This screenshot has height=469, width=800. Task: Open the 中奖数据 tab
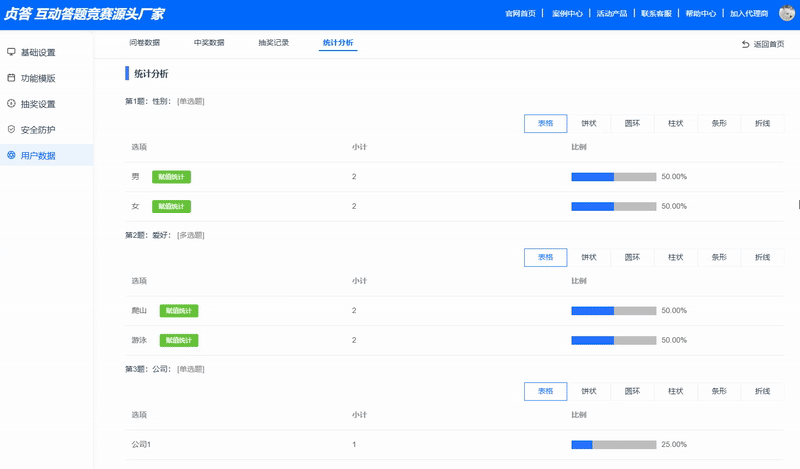(209, 43)
